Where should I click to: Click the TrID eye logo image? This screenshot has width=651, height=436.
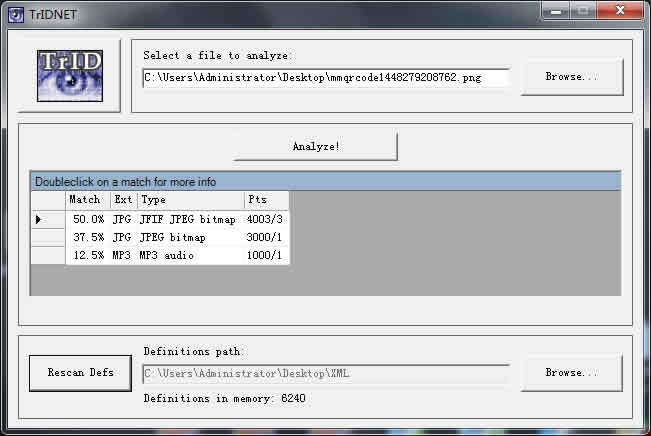(x=70, y=76)
